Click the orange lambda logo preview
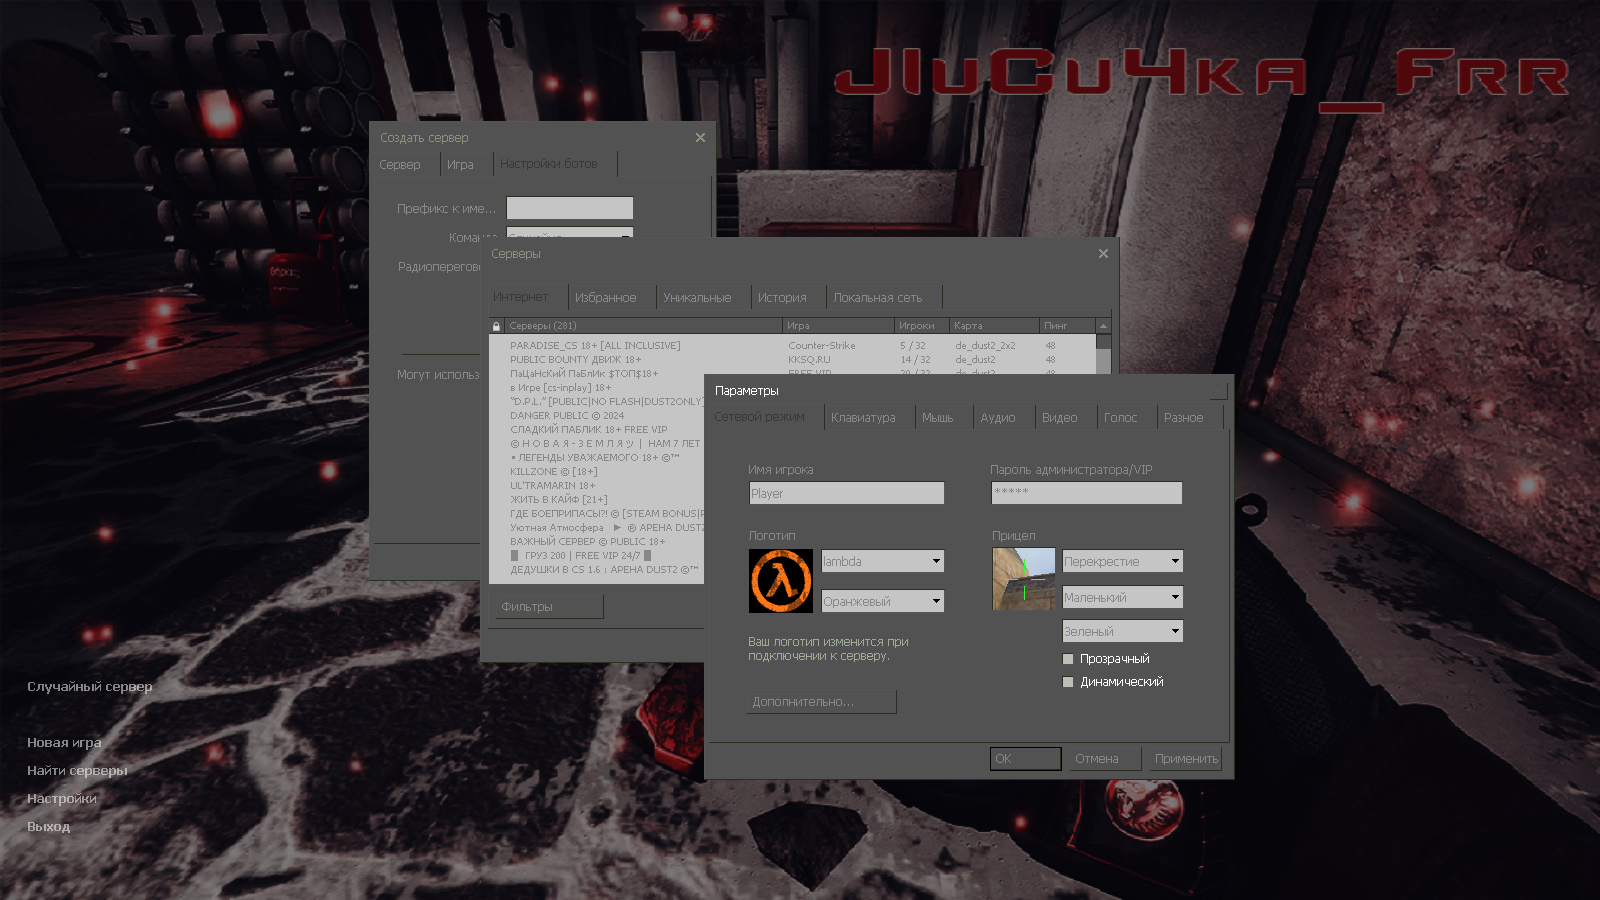The height and width of the screenshot is (900, 1600). 780,581
